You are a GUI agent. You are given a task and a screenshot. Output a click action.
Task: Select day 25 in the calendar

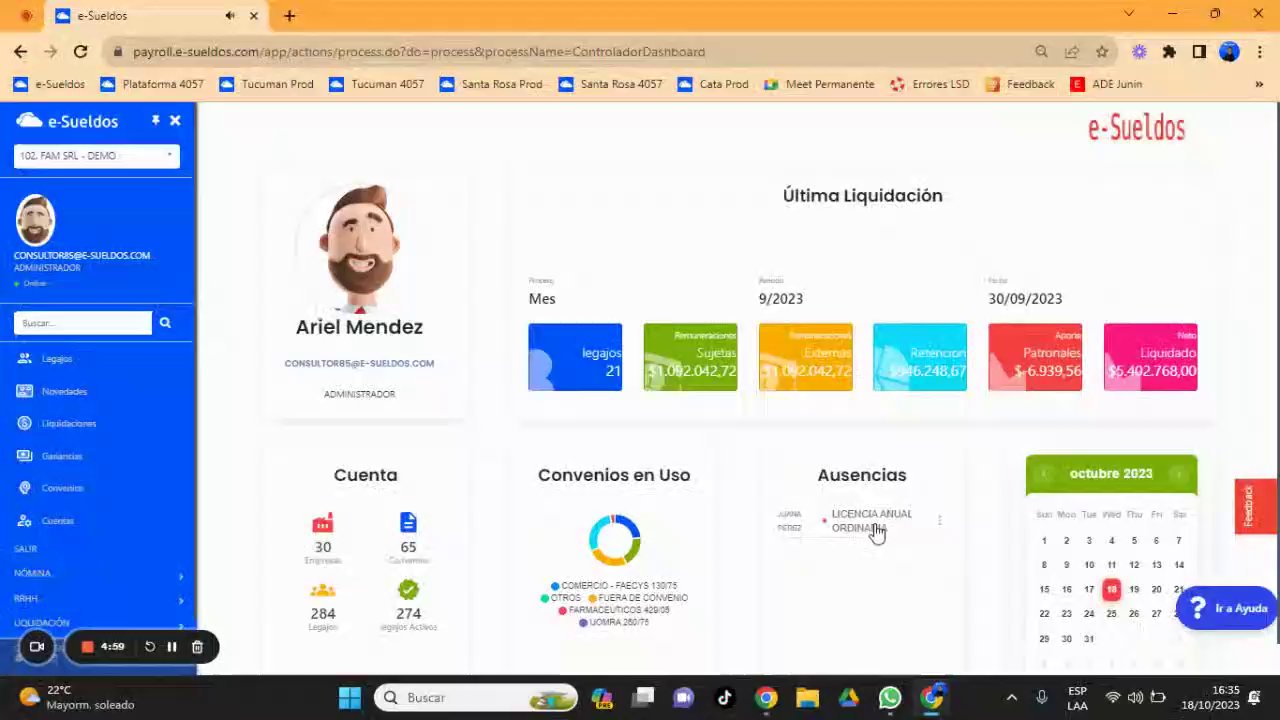click(x=1111, y=614)
